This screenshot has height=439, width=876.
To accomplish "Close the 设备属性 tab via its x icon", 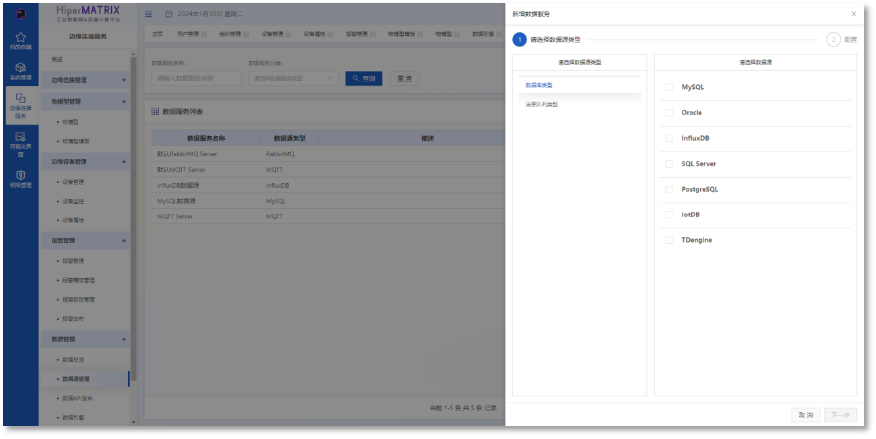I will [330, 34].
